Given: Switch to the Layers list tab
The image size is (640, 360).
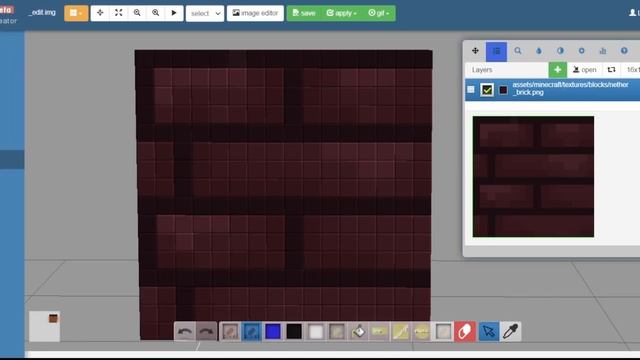Looking at the screenshot, I should tap(496, 51).
